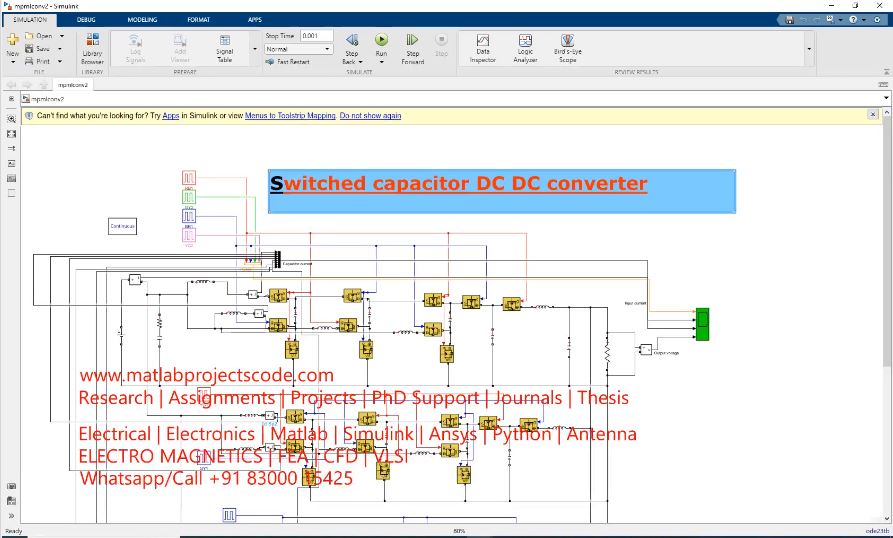
Task: Select the mpmlconv2 model tab
Action: click(73, 85)
